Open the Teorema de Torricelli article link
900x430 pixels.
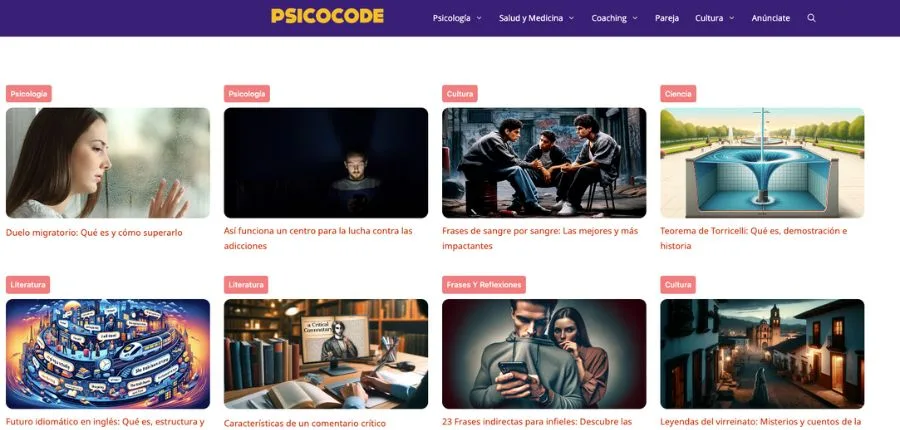[x=754, y=238]
